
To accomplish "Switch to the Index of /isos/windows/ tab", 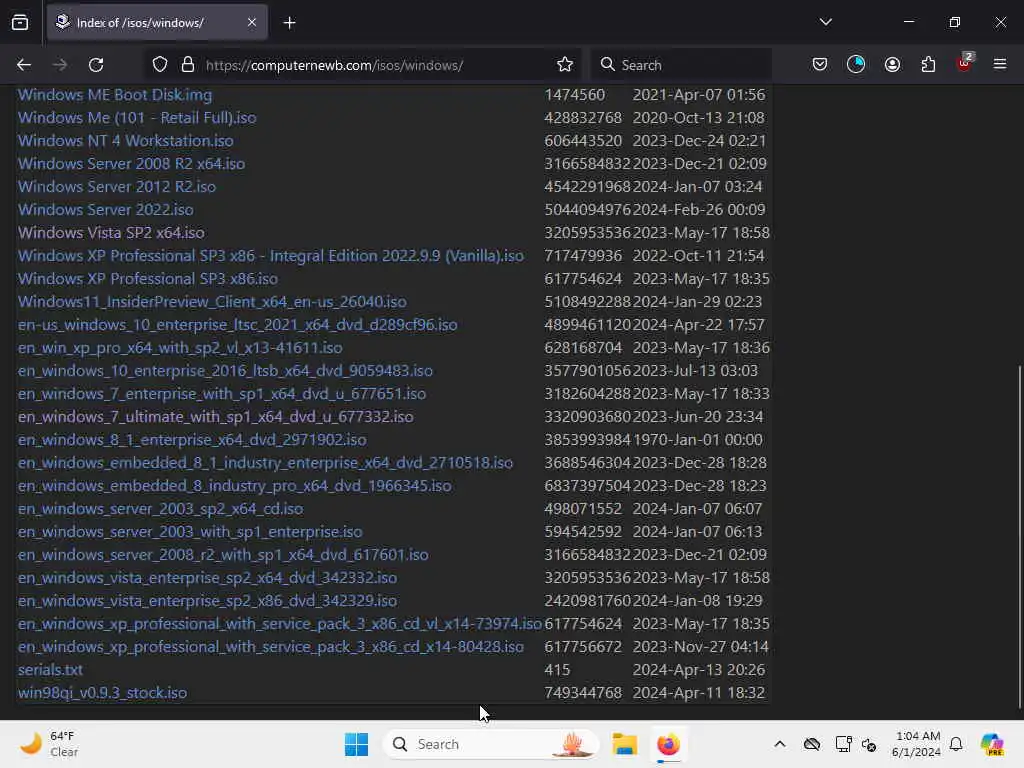I will point(157,23).
